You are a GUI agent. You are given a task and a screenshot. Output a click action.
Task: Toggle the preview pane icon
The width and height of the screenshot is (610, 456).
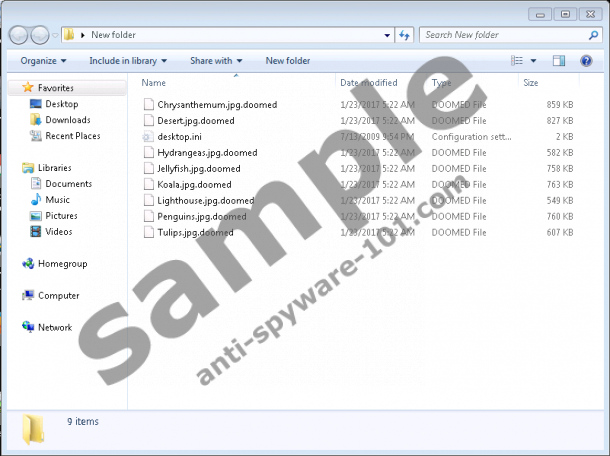pos(559,61)
